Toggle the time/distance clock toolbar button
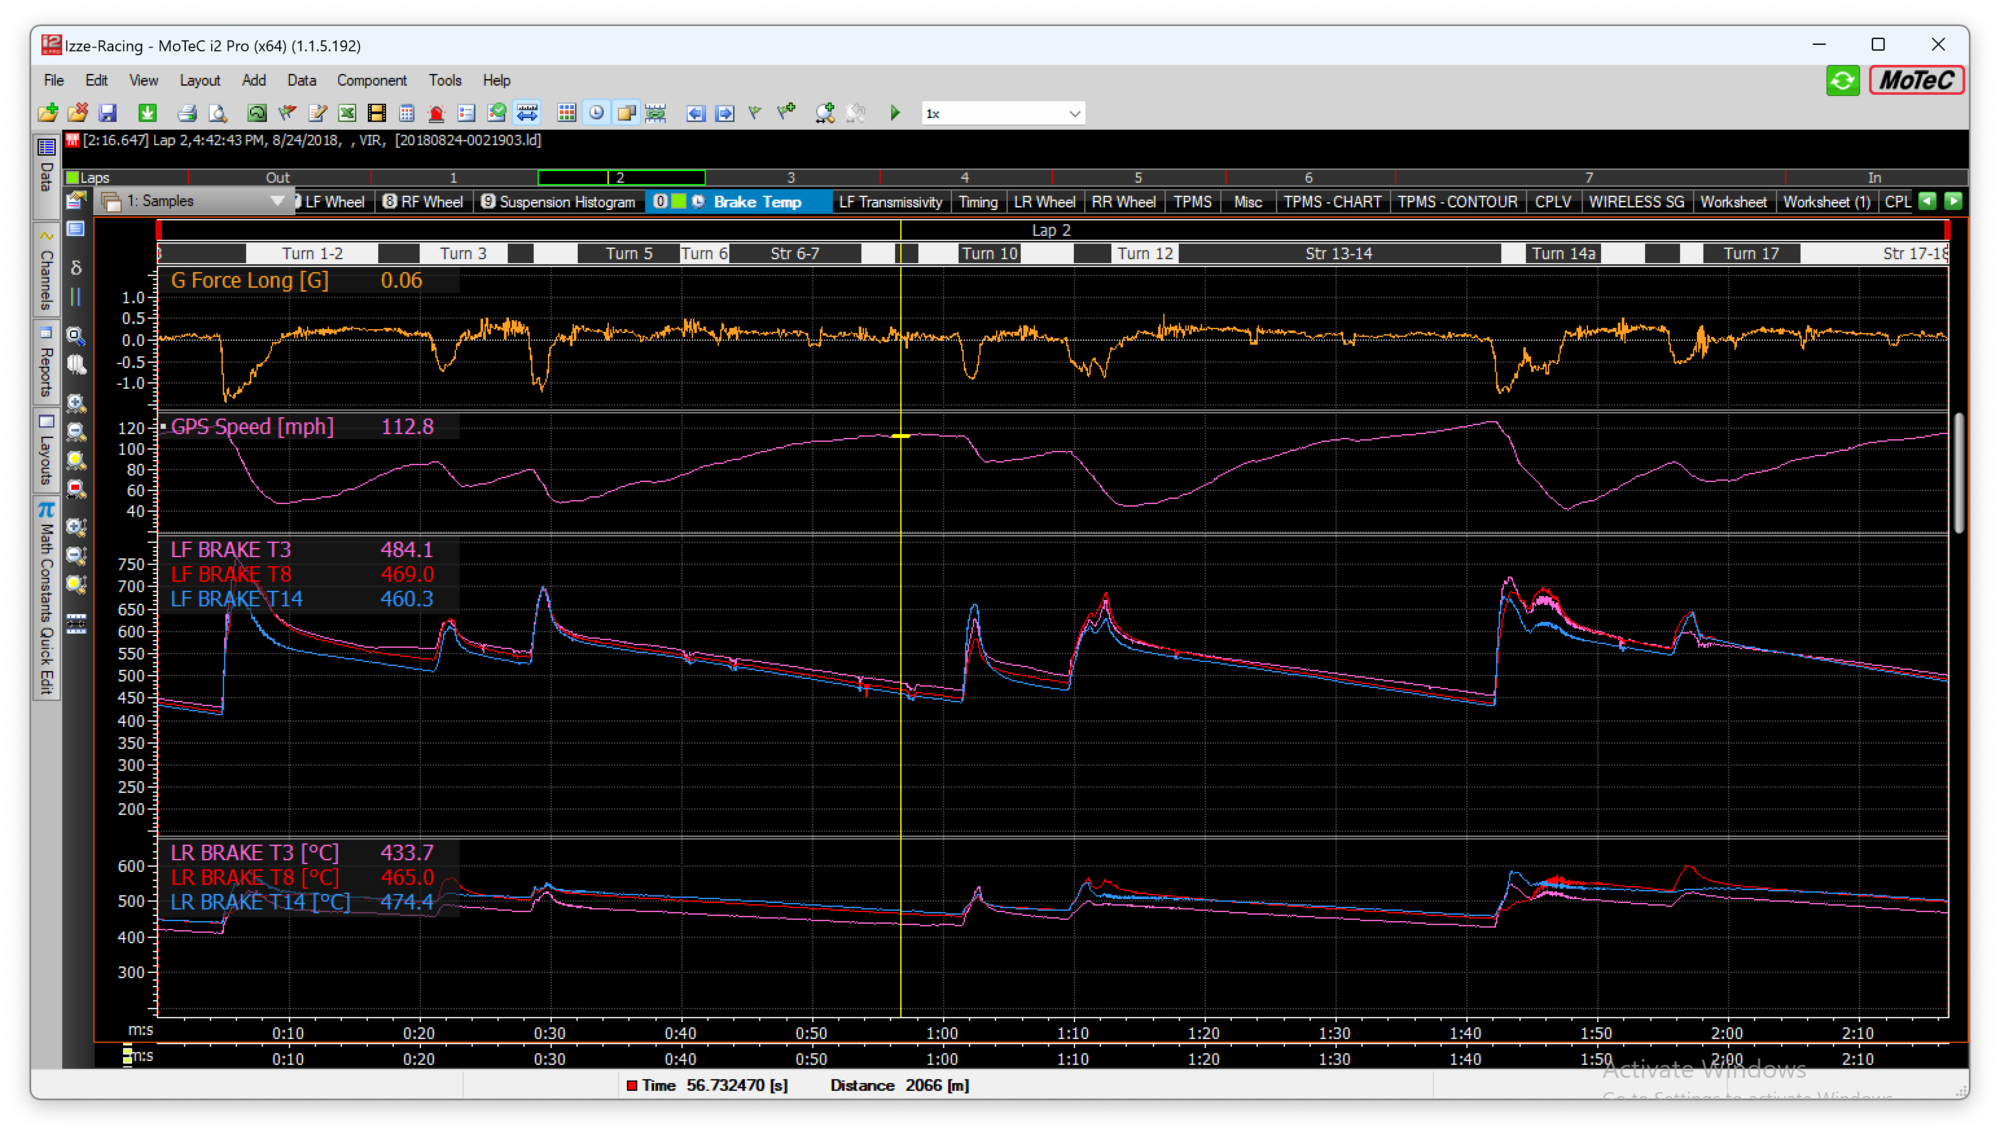 [x=596, y=113]
